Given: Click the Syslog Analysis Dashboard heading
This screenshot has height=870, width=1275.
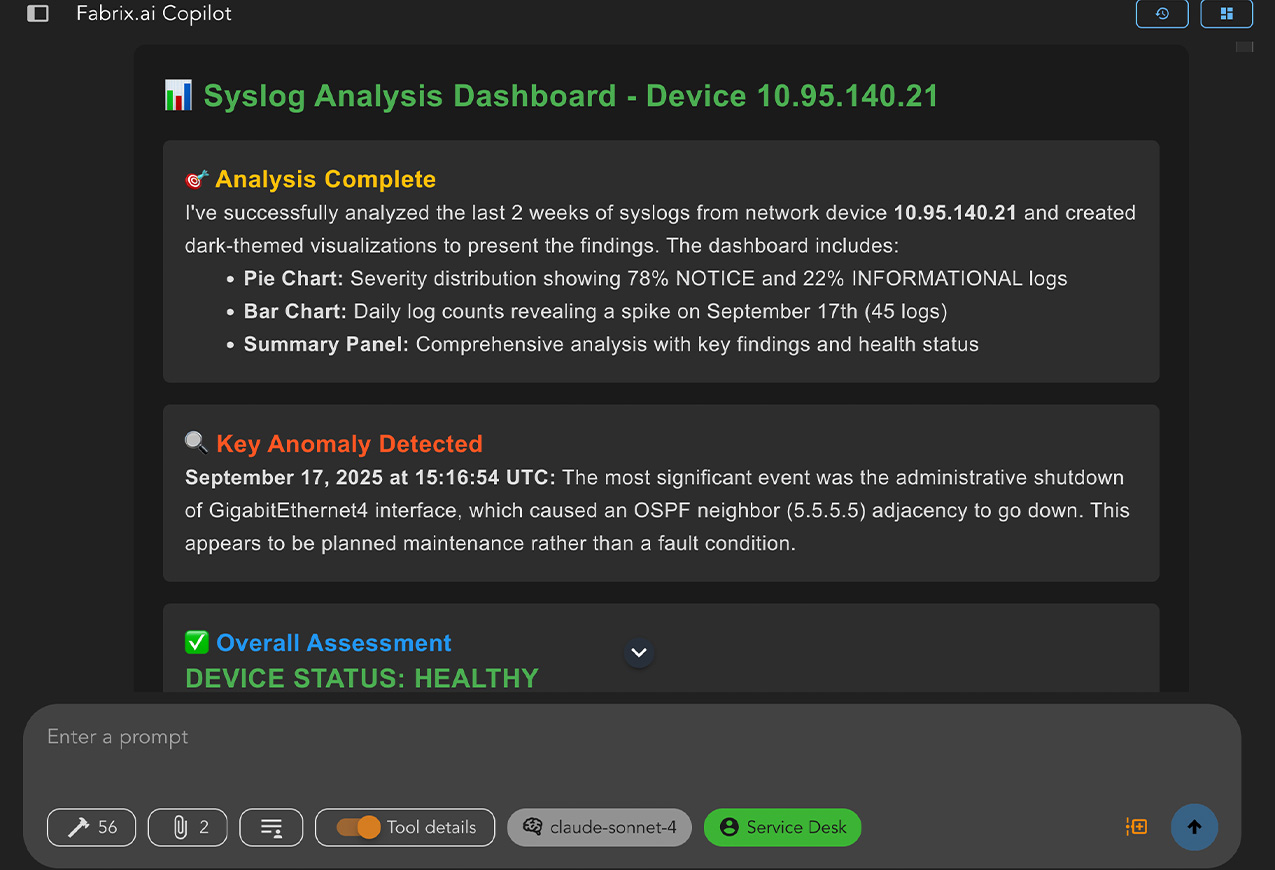Looking at the screenshot, I should pos(570,96).
